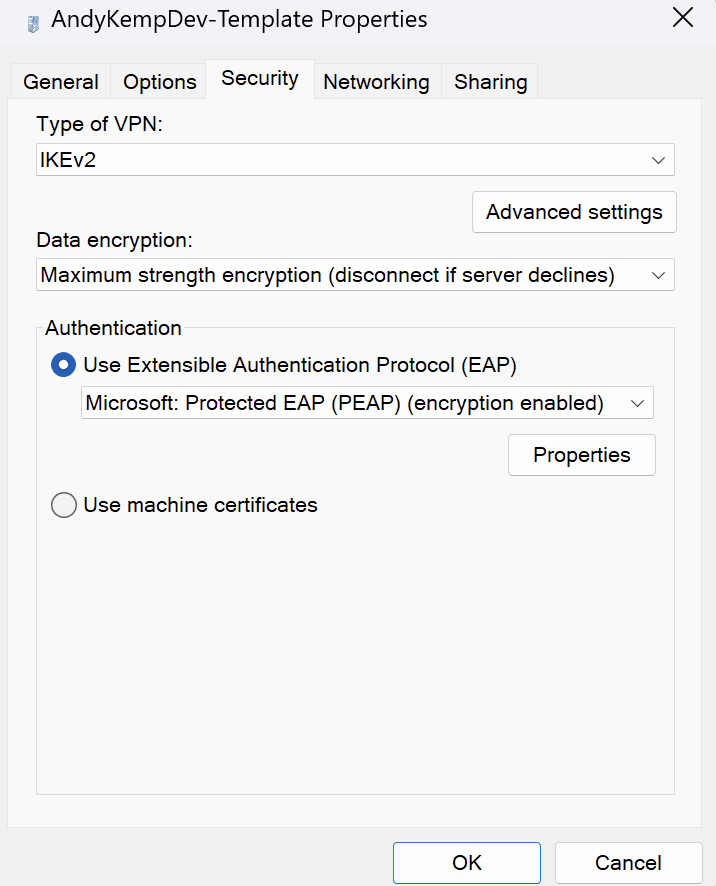Select the Security tab
This screenshot has height=886, width=716.
coord(260,79)
